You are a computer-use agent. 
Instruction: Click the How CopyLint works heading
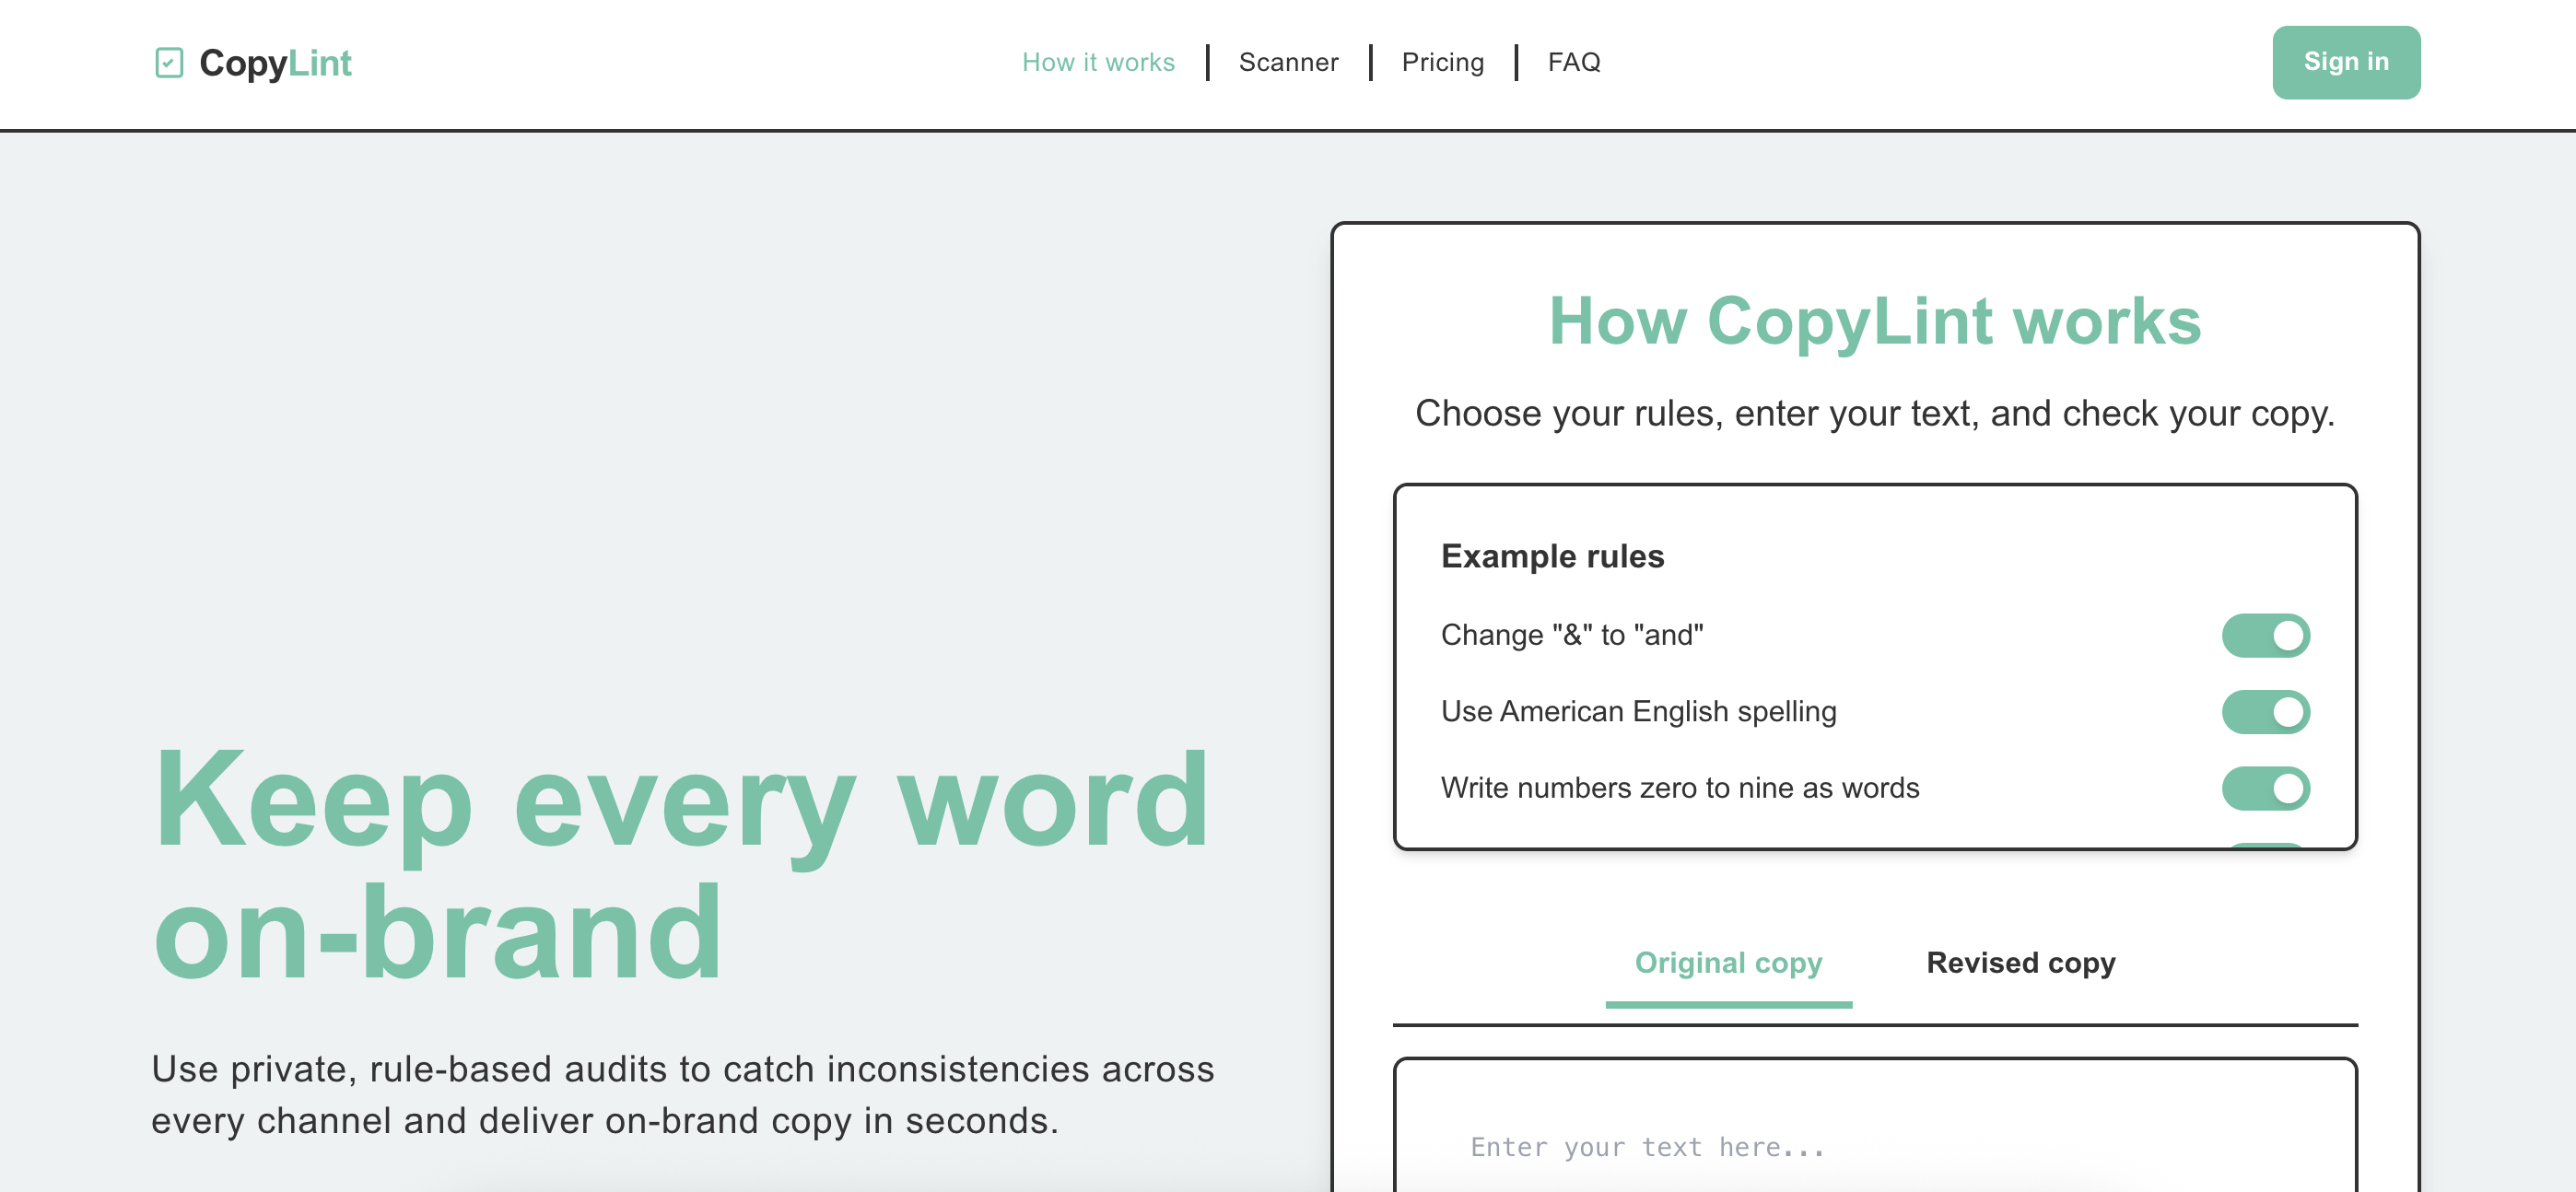pyautogui.click(x=1874, y=321)
